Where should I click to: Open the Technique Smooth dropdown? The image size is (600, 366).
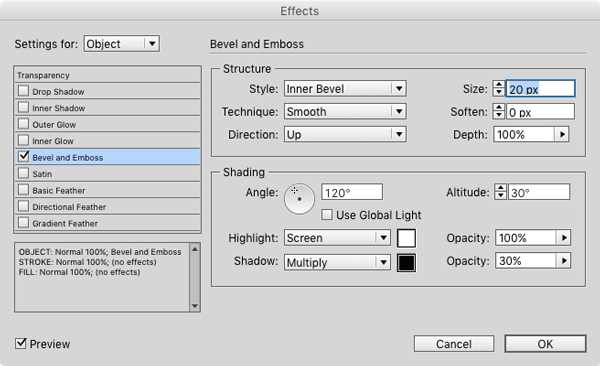pos(345,111)
